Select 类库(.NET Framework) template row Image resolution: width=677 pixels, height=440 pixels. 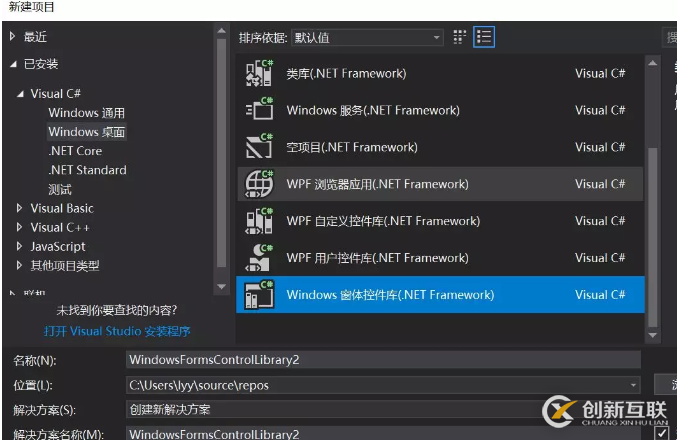[x=440, y=73]
